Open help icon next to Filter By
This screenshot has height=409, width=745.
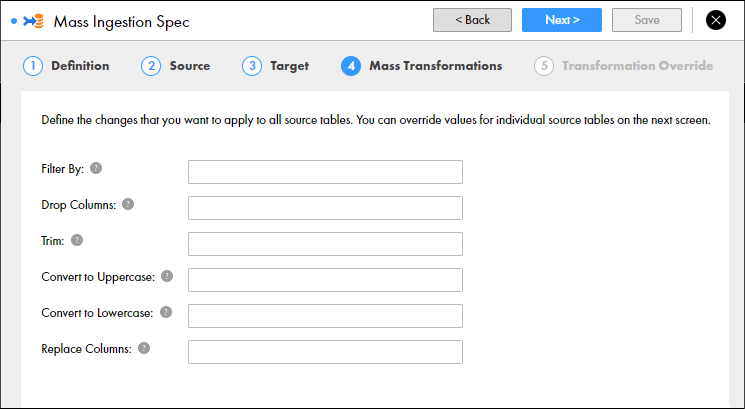[x=96, y=168]
